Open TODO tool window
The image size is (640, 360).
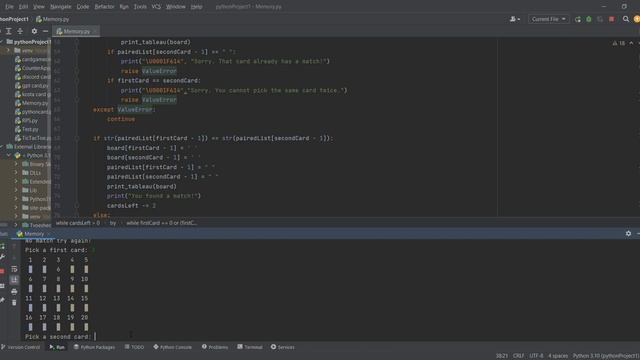tap(134, 347)
